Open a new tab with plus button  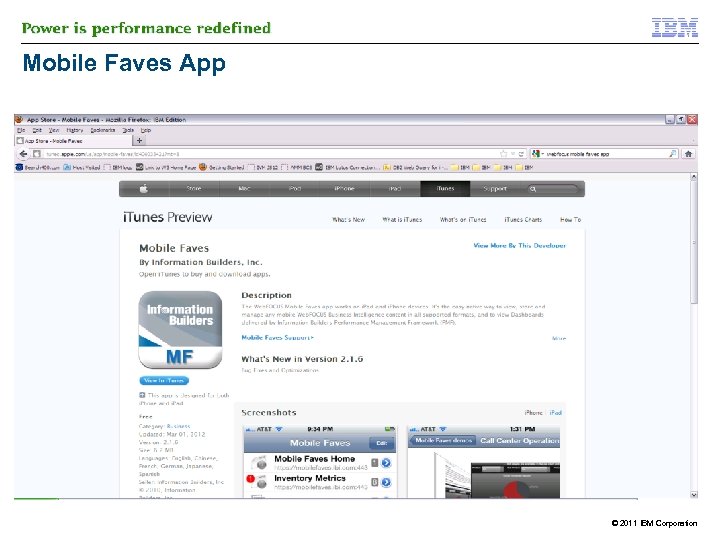coord(140,141)
